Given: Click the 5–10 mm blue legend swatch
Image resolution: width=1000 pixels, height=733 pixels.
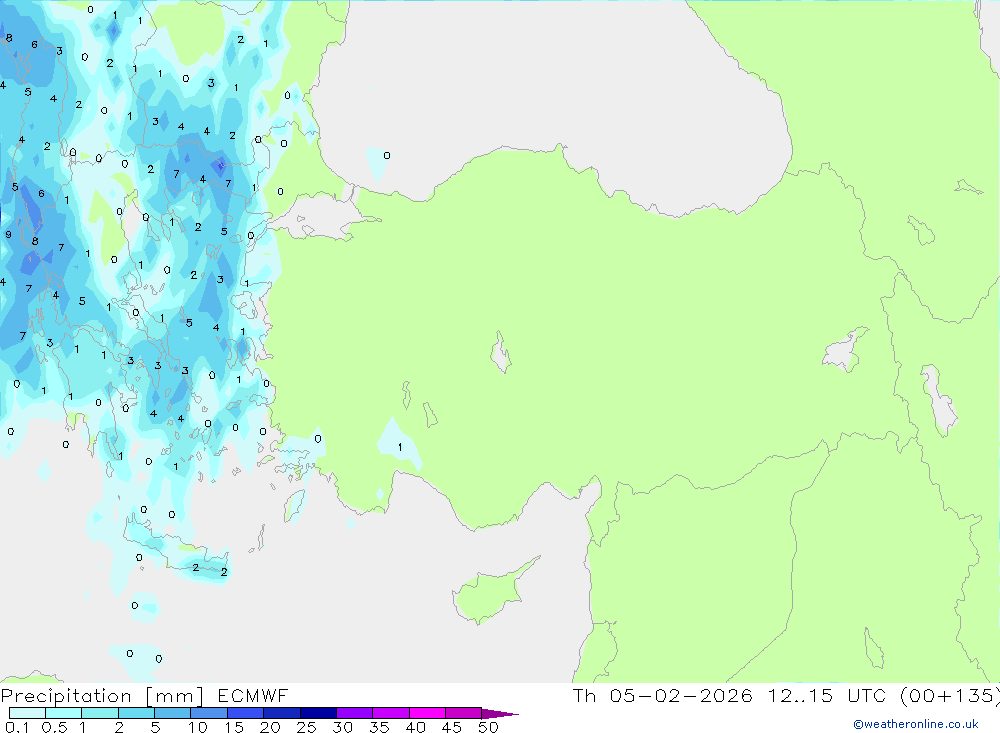Looking at the screenshot, I should [x=173, y=713].
